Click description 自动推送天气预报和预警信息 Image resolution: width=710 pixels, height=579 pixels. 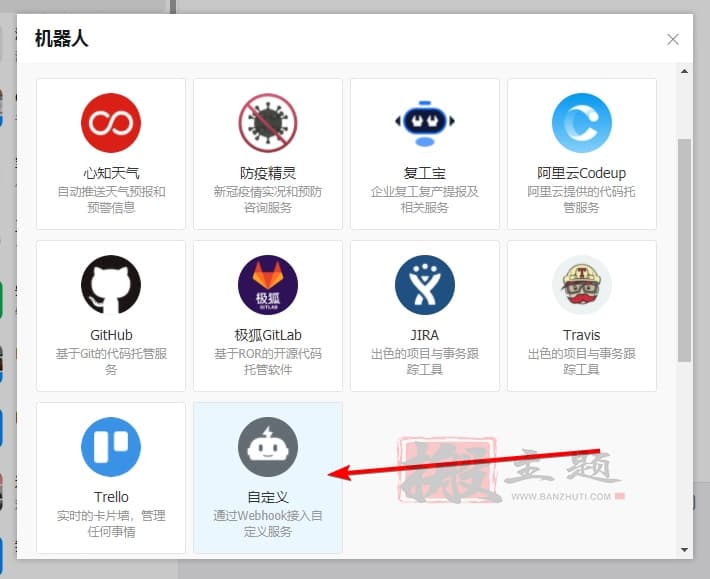[111, 200]
